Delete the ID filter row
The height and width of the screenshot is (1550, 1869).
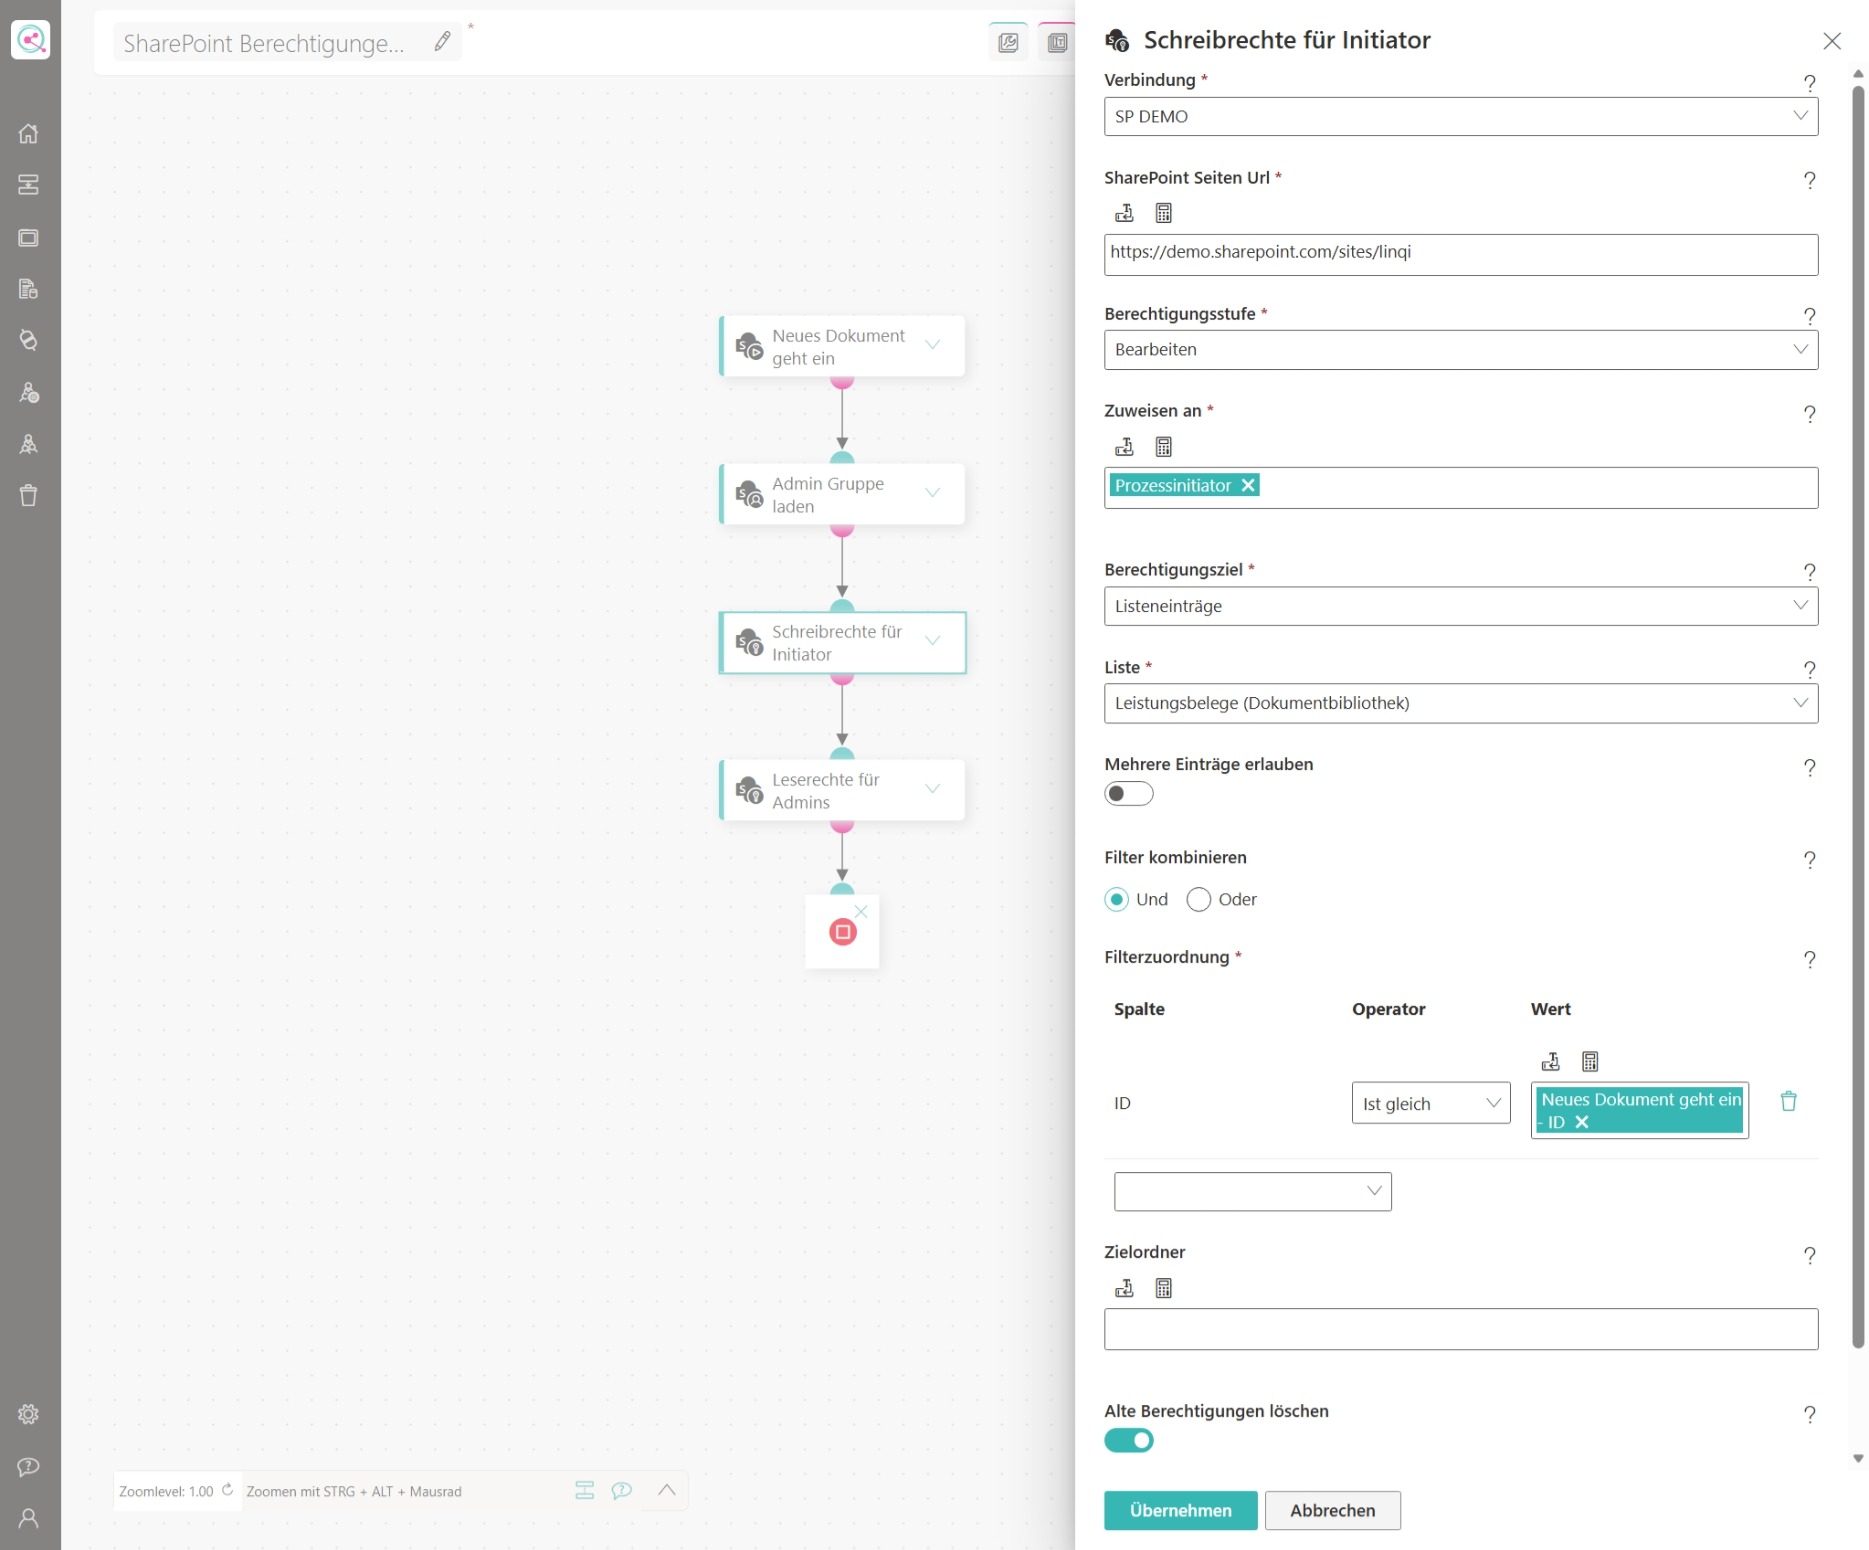pos(1789,1101)
